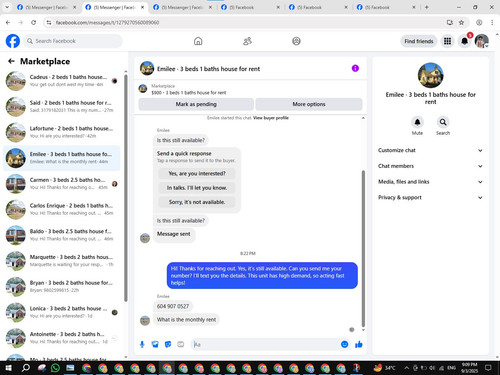Search in conversation using magnifier icon
The image size is (500, 375).
point(443,122)
